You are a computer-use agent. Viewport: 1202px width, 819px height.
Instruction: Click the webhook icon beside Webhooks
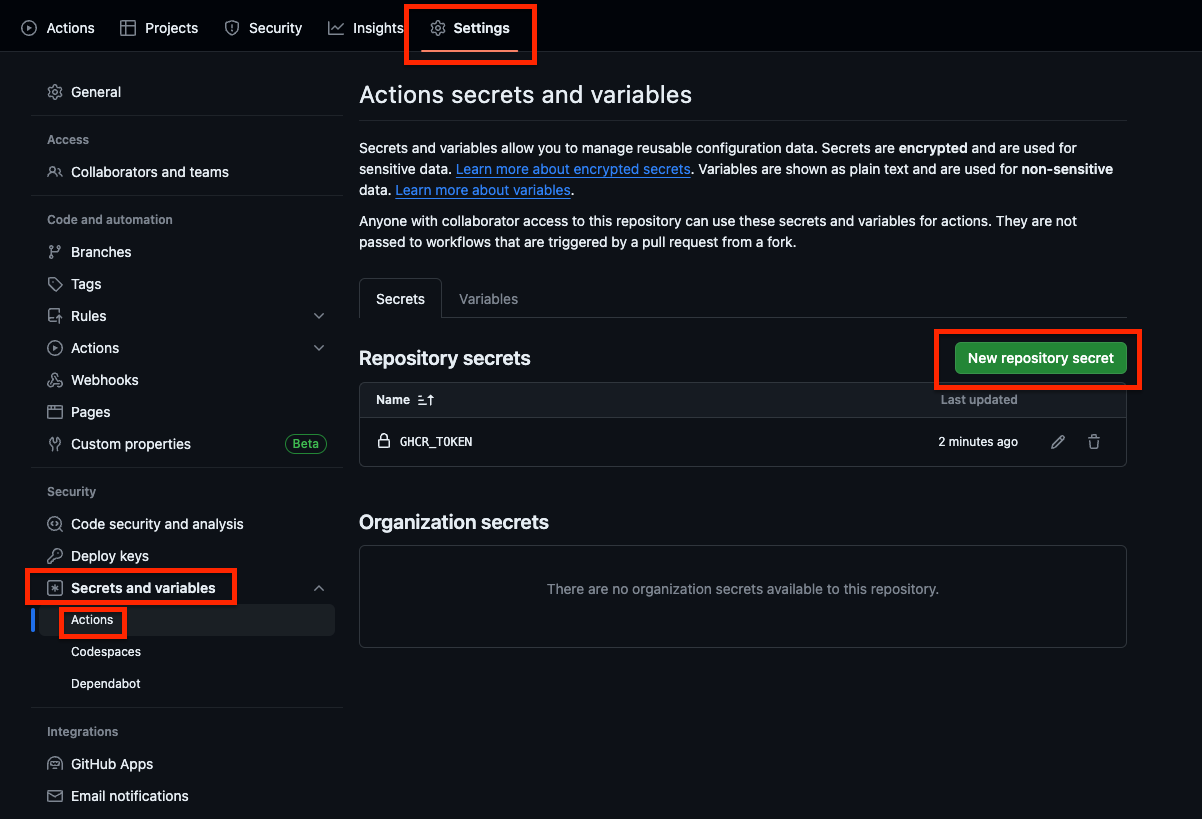pos(55,380)
